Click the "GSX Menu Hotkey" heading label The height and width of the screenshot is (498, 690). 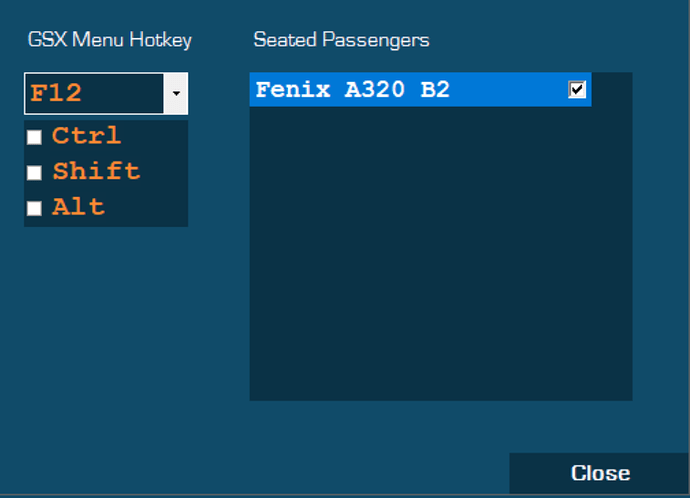coord(109,40)
